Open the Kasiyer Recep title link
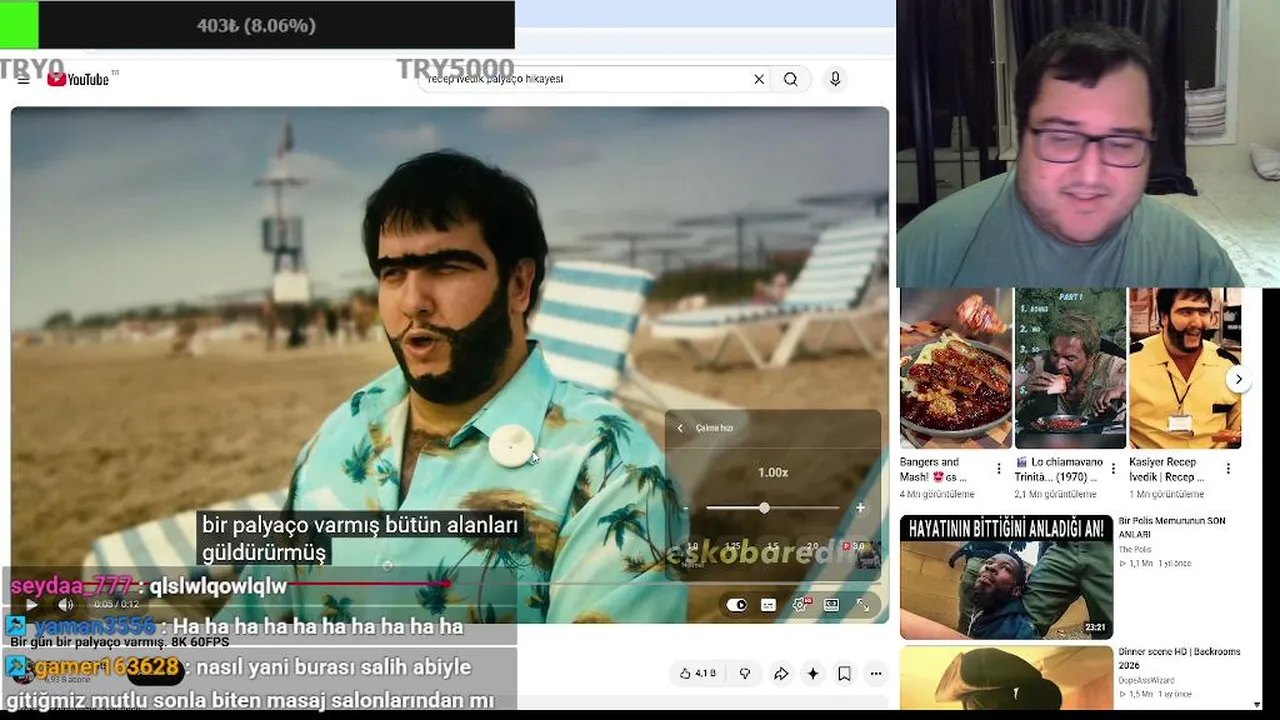 coord(1166,470)
